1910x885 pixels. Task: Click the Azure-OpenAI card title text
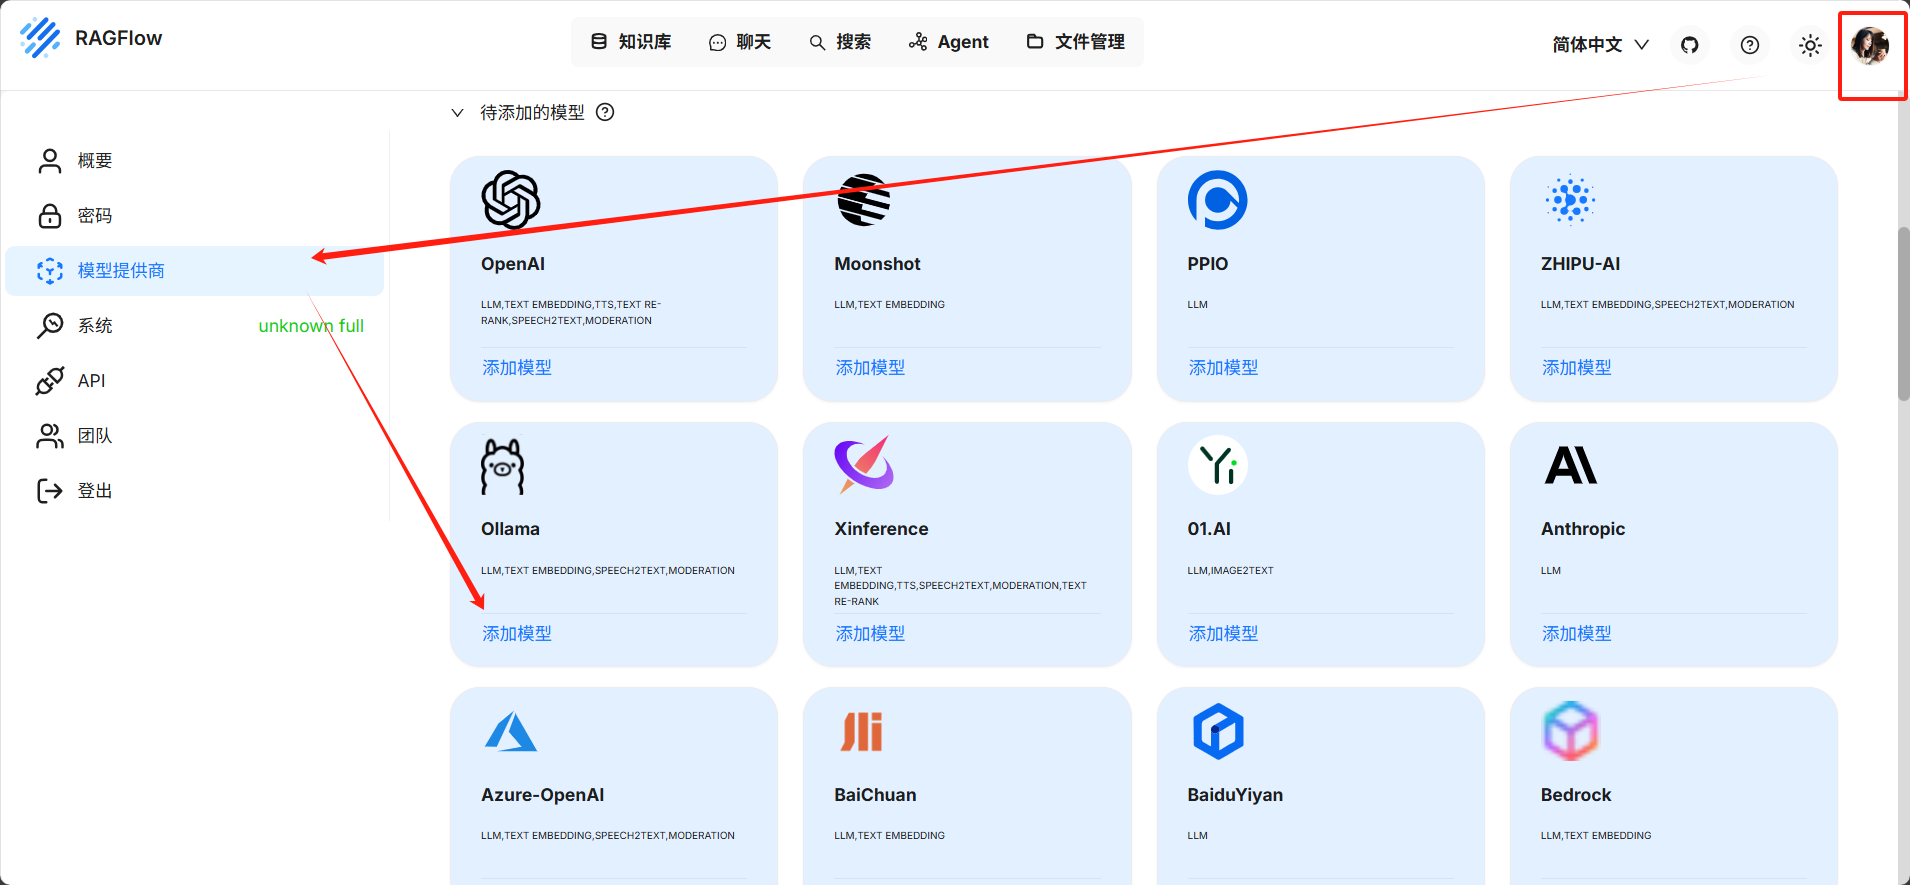(543, 795)
